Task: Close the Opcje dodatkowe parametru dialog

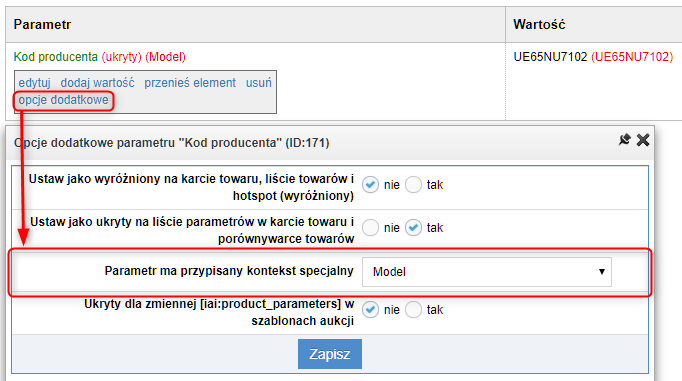Action: [x=643, y=140]
